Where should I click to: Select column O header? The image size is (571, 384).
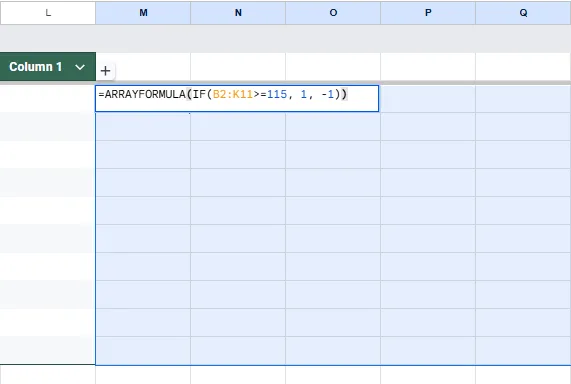pyautogui.click(x=333, y=13)
